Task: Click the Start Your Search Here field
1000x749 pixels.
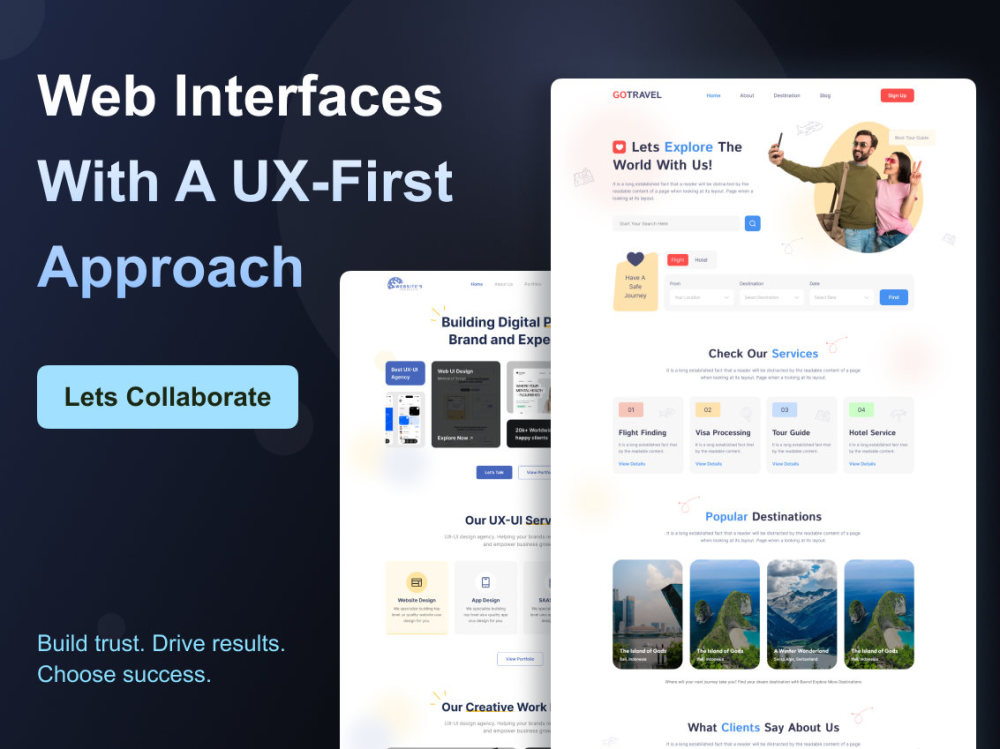Action: coord(676,223)
